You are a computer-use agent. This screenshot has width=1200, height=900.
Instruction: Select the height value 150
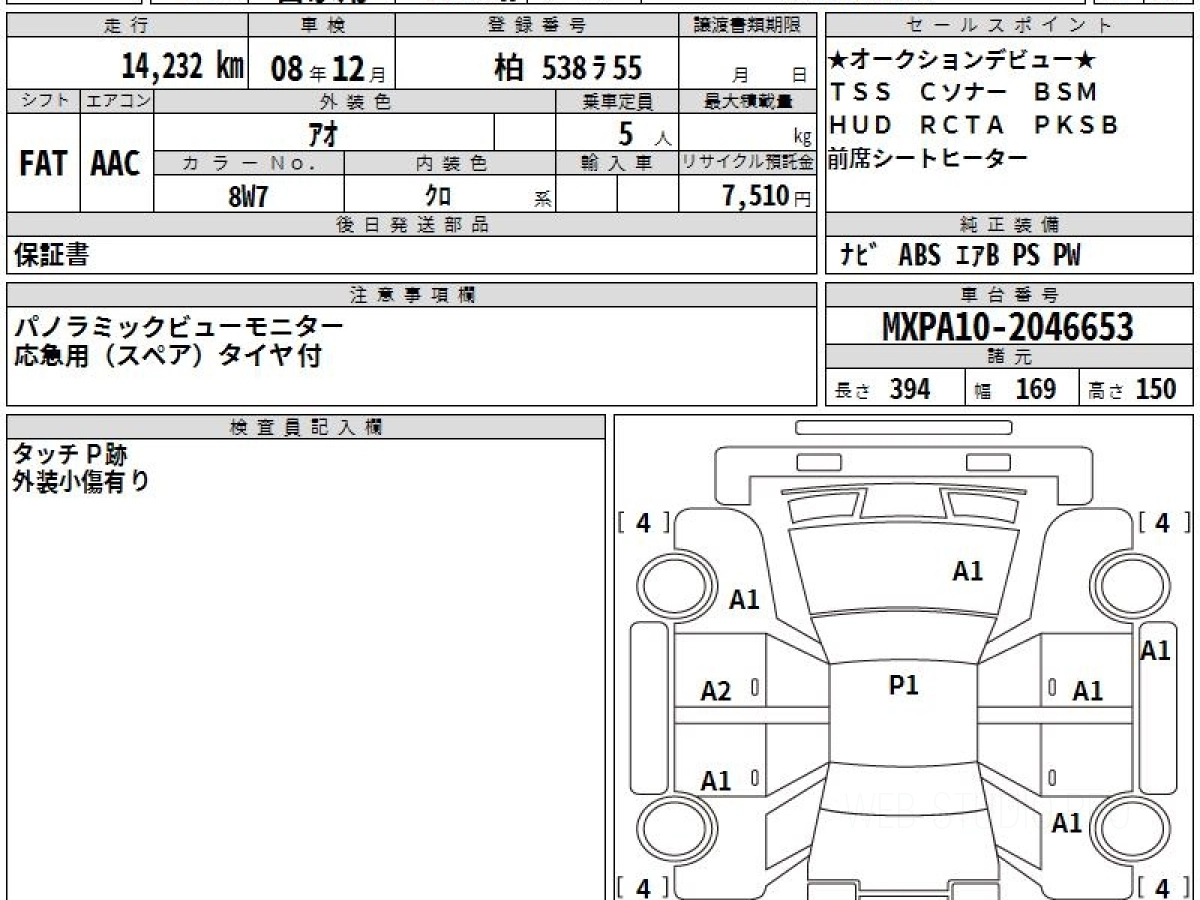(x=1156, y=389)
